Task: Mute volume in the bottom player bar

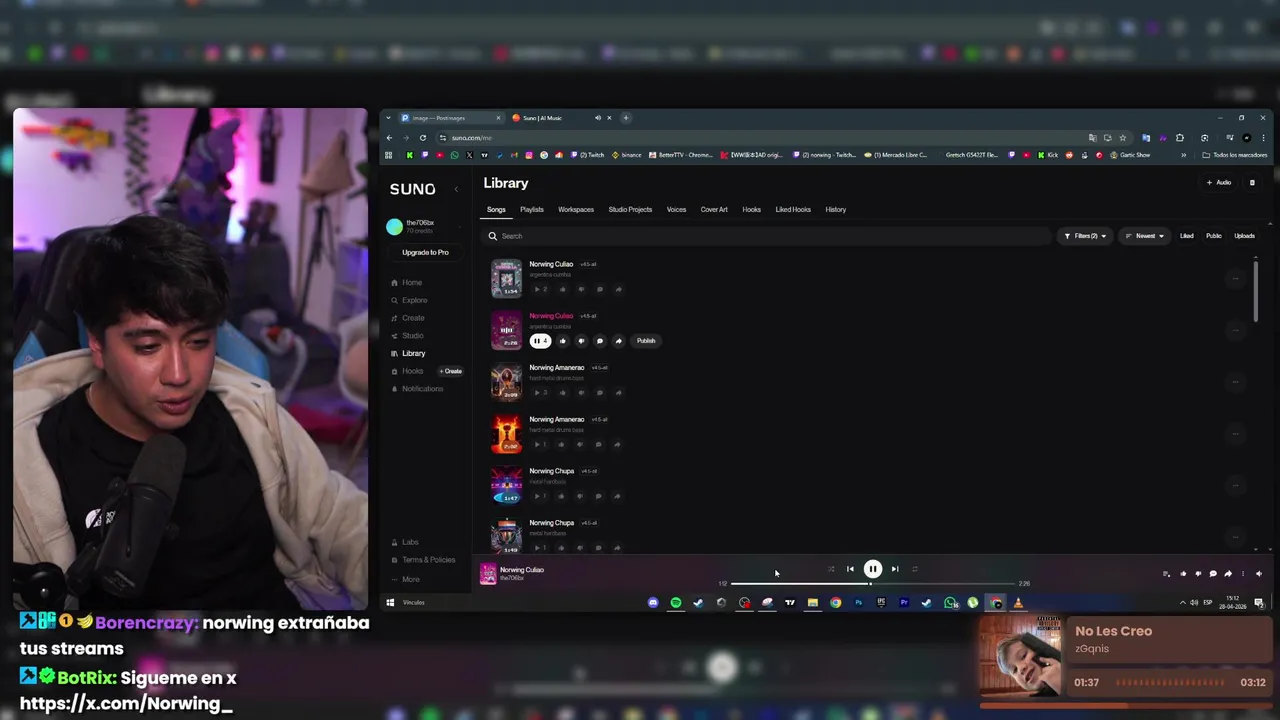Action: tap(1258, 574)
